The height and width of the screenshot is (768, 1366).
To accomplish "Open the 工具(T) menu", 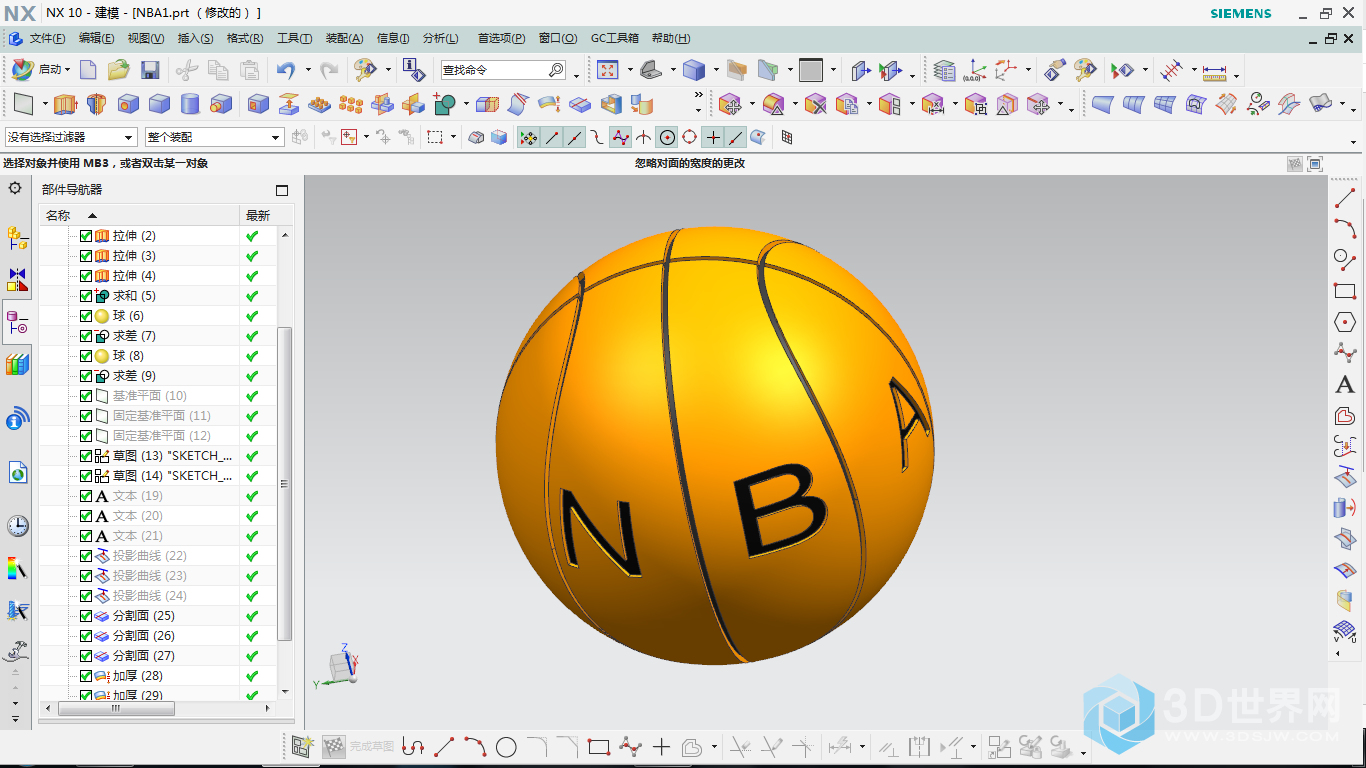I will point(294,38).
